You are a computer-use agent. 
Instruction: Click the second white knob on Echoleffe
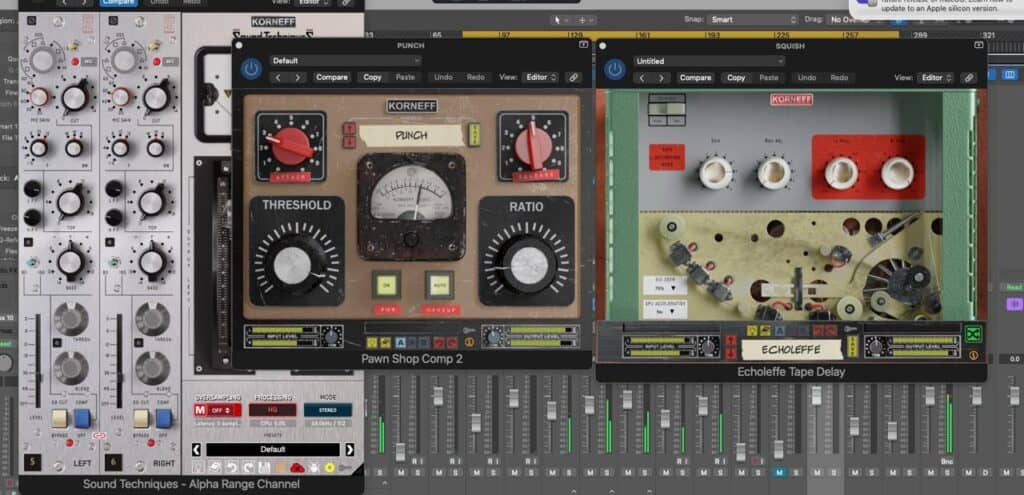[775, 173]
